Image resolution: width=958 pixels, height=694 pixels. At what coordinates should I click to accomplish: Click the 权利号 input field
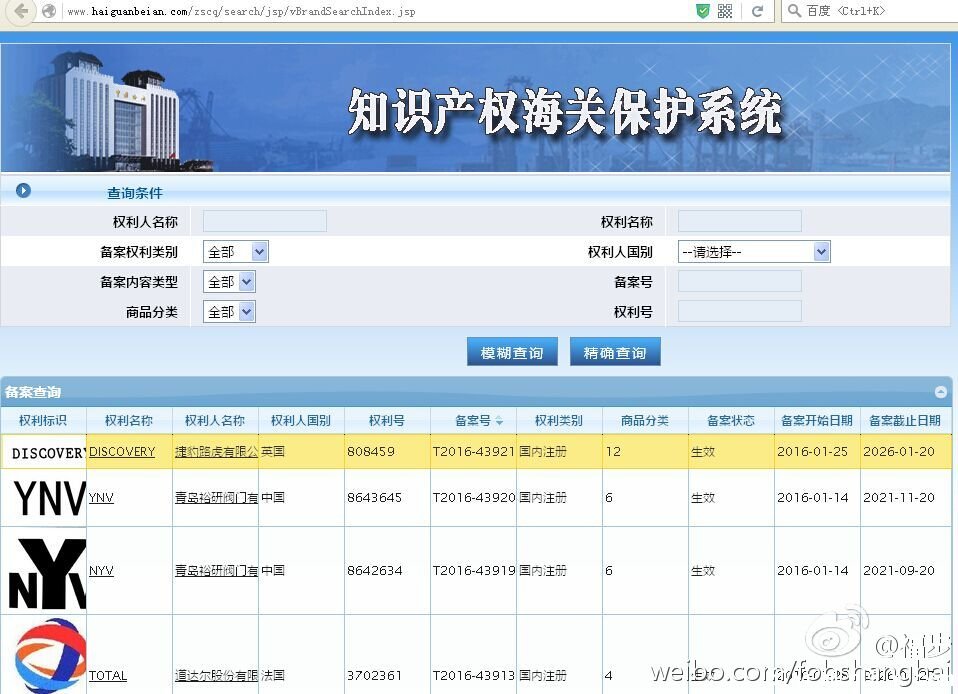[x=740, y=311]
